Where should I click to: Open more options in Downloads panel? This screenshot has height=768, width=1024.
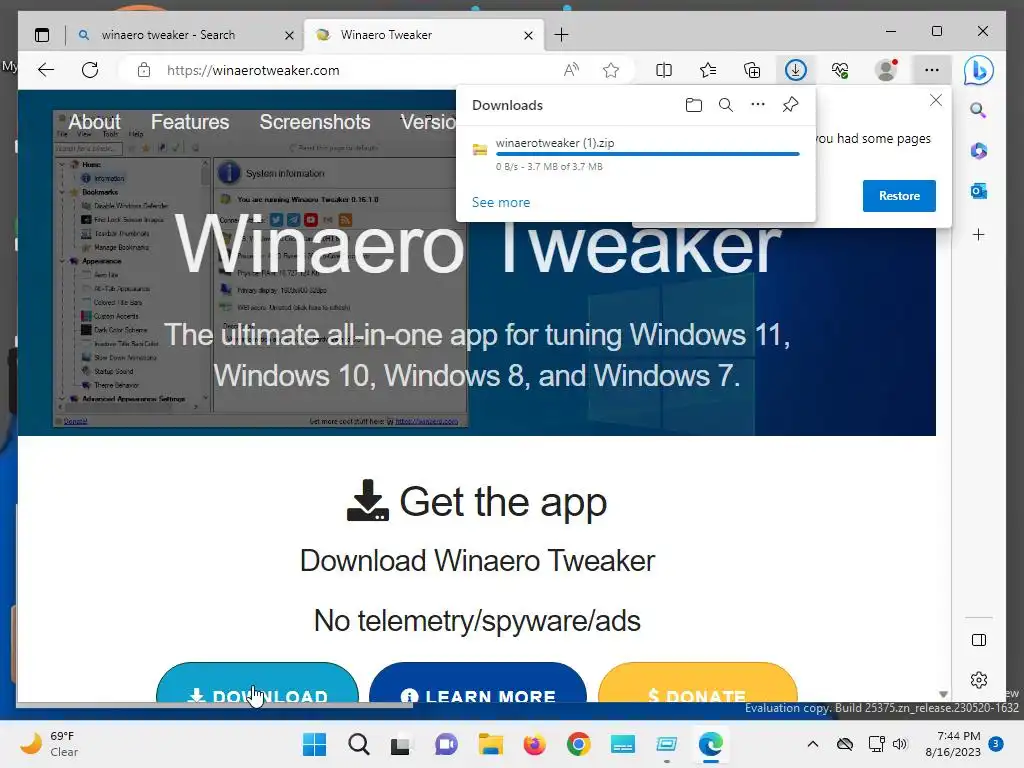tap(758, 104)
